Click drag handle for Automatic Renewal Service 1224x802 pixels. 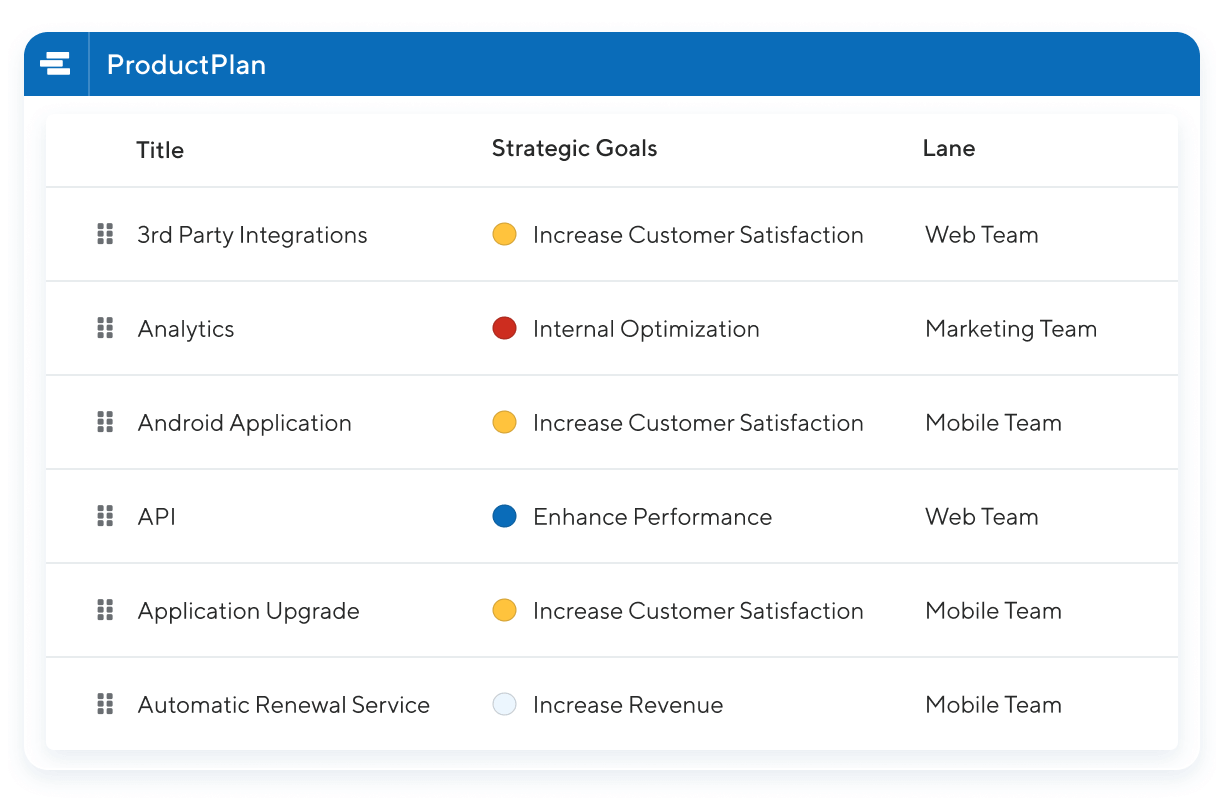[x=105, y=704]
